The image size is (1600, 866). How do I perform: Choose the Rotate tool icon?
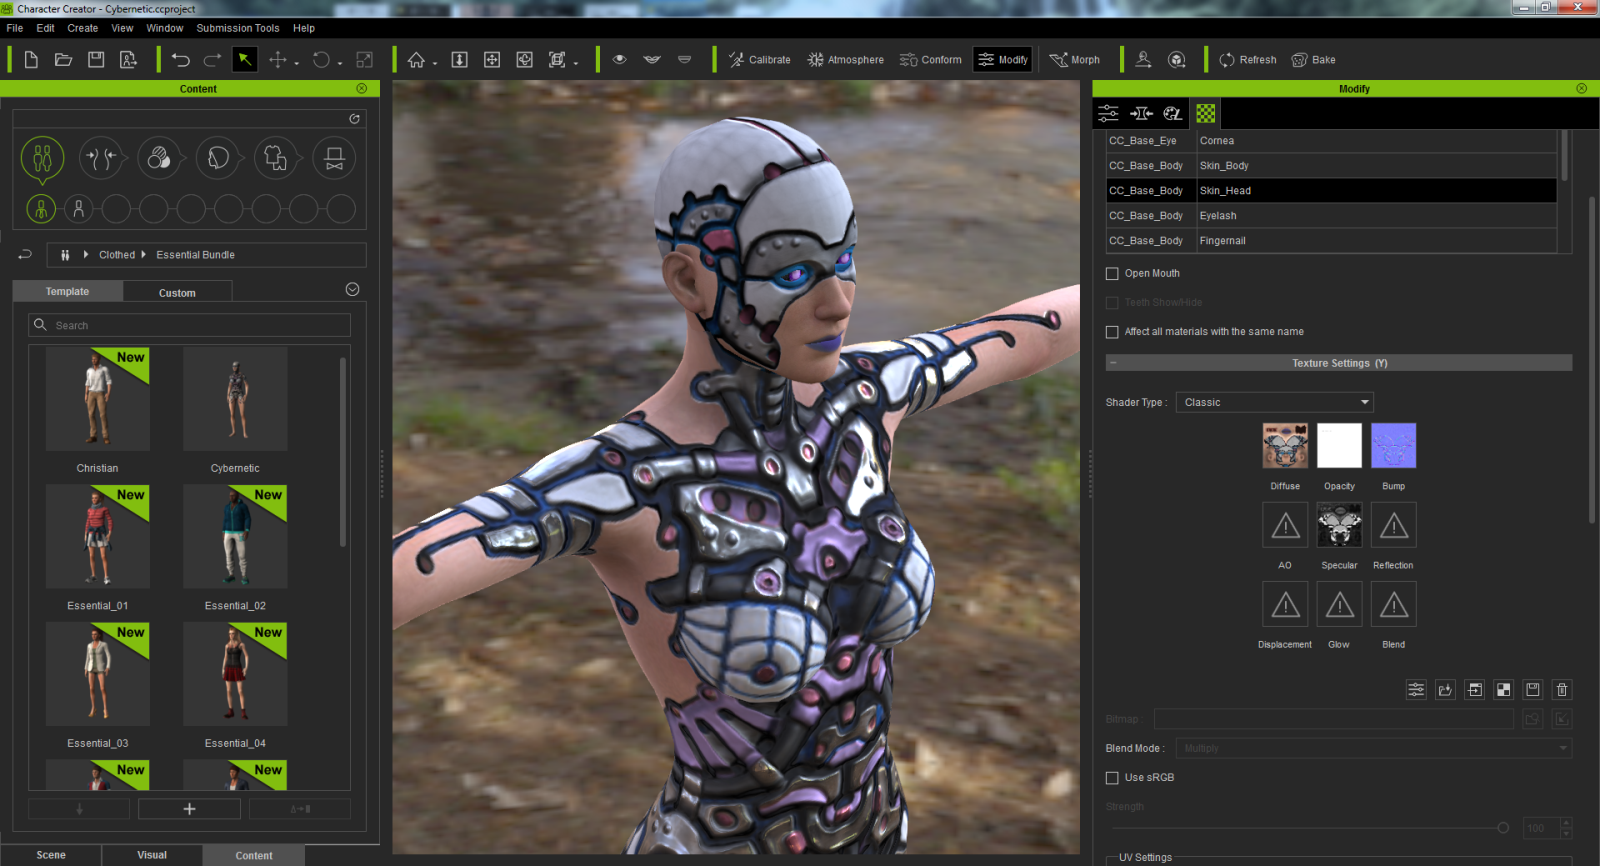coord(321,60)
